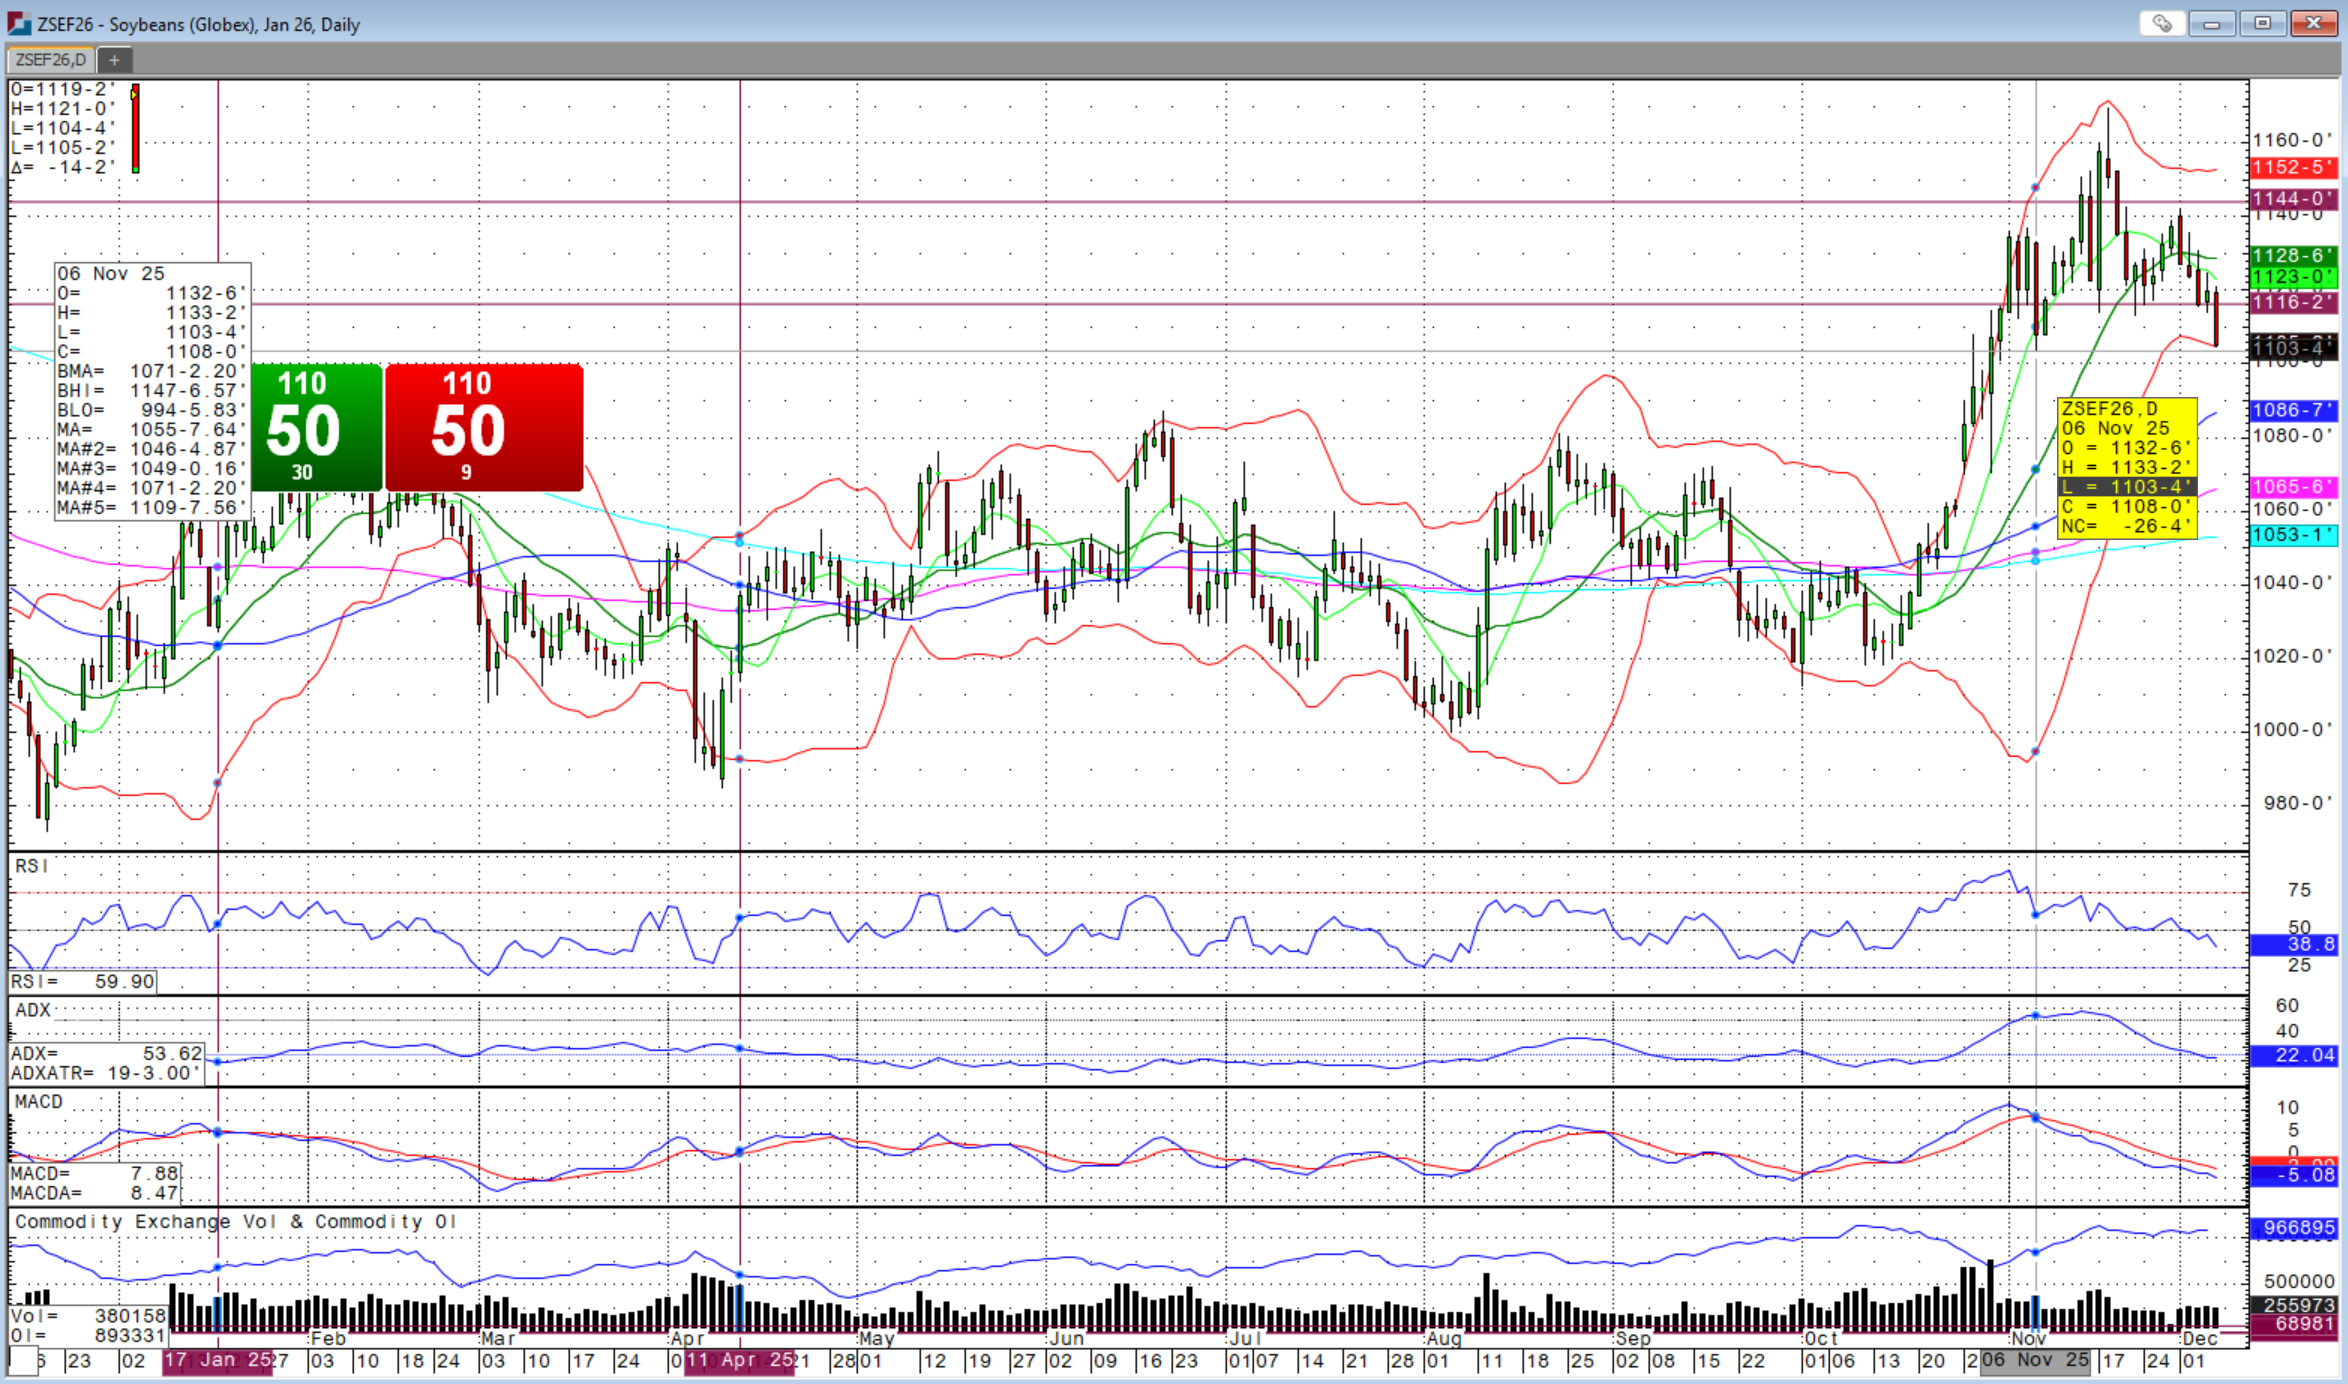The image size is (2348, 1384).
Task: Select the ZSEF26,D chart tab
Action: pos(51,60)
